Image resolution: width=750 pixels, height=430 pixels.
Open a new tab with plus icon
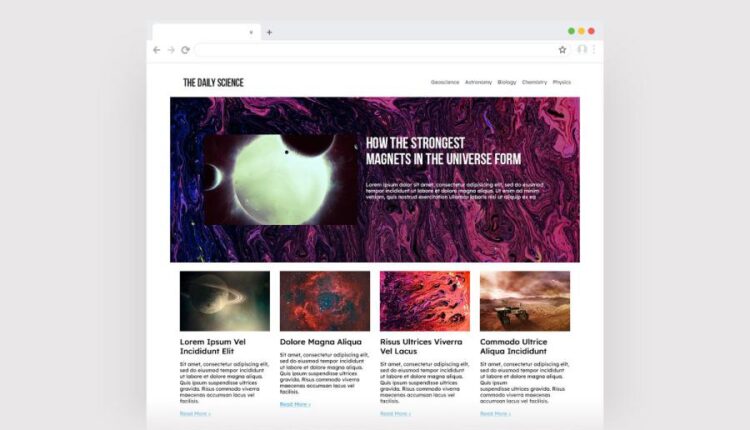269,33
